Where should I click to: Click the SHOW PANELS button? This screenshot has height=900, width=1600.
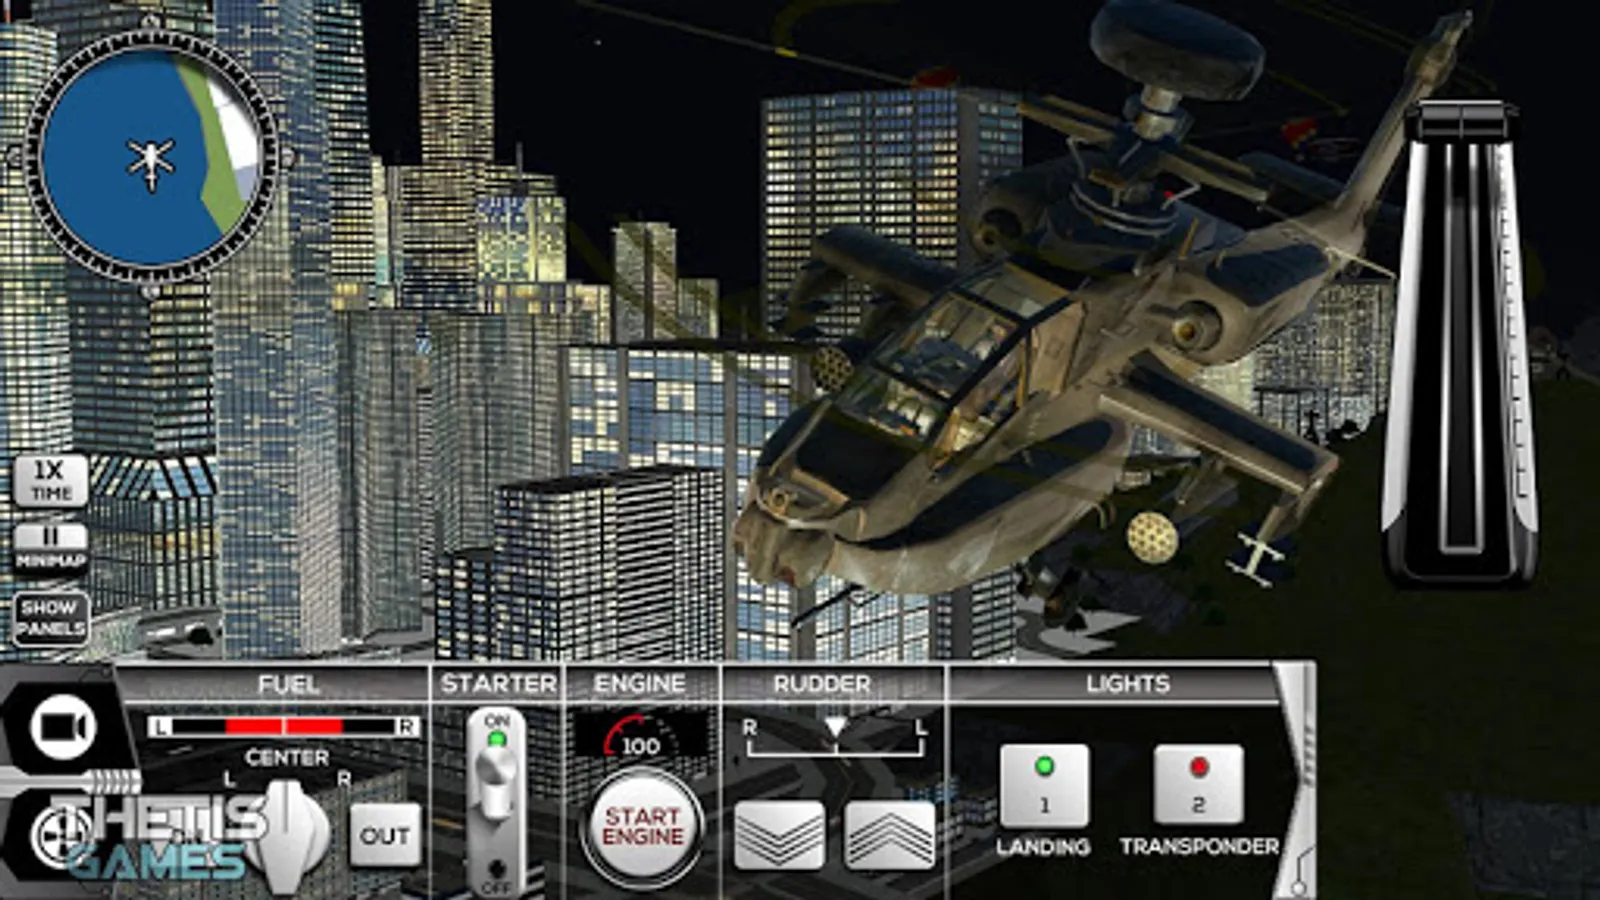50,618
